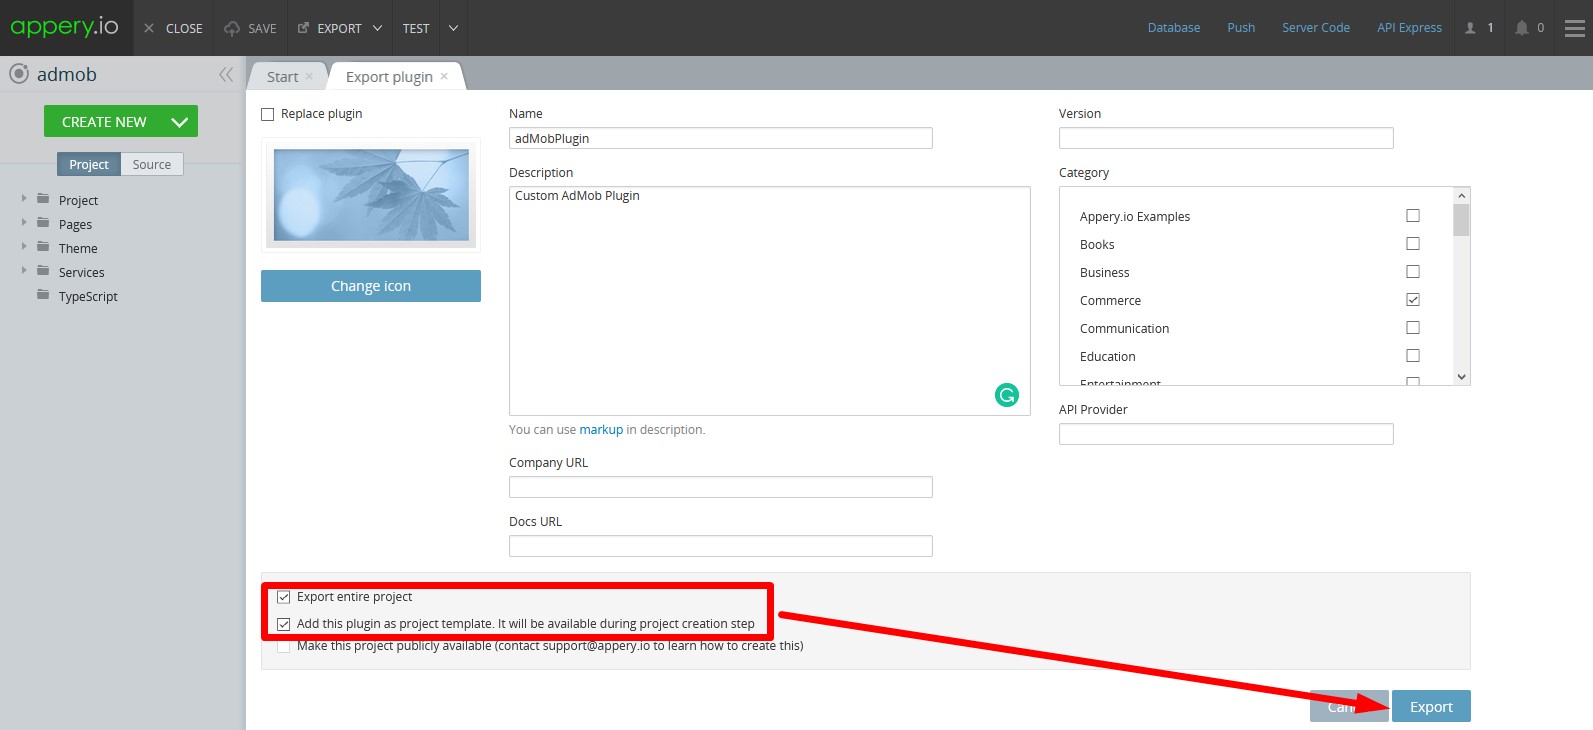The height and width of the screenshot is (730, 1593).
Task: Click the Change icon button
Action: point(371,286)
